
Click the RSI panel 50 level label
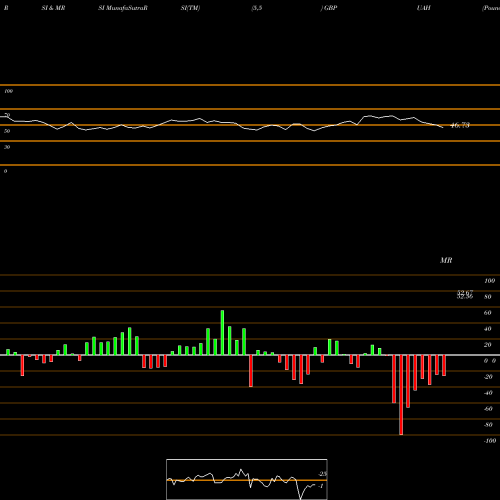point(7,131)
